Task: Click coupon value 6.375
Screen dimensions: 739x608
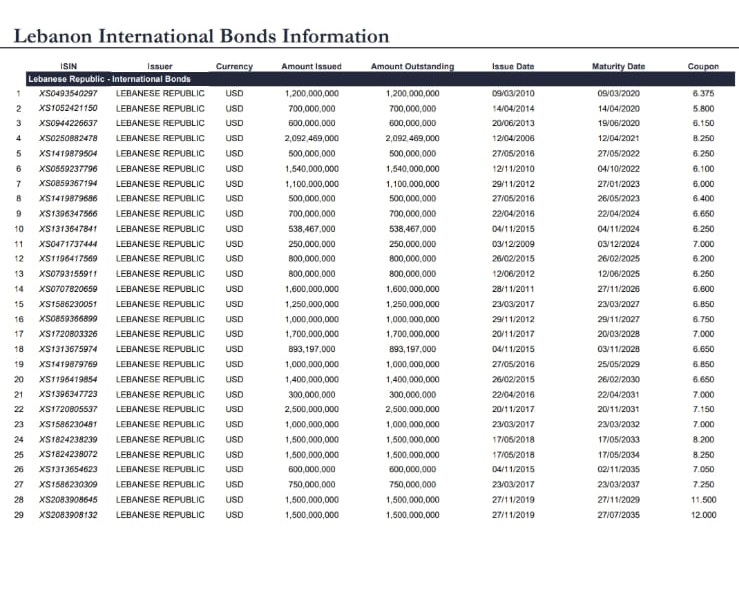Action: click(703, 93)
